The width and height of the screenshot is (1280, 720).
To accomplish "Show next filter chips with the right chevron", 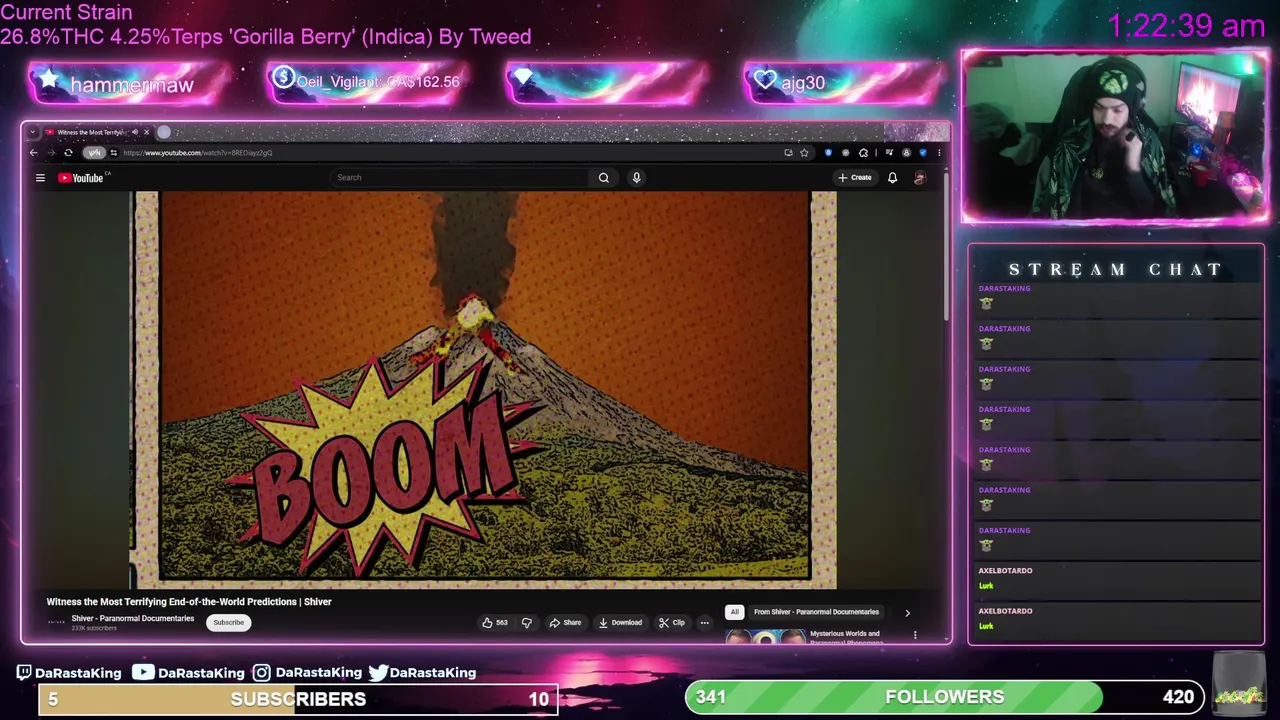I will point(907,613).
